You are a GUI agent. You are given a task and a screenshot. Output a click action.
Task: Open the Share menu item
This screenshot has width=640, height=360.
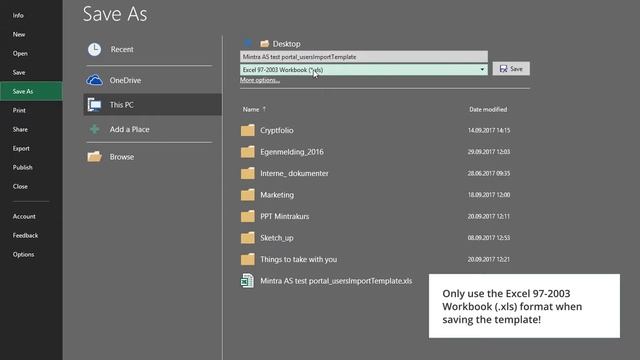[x=20, y=129]
